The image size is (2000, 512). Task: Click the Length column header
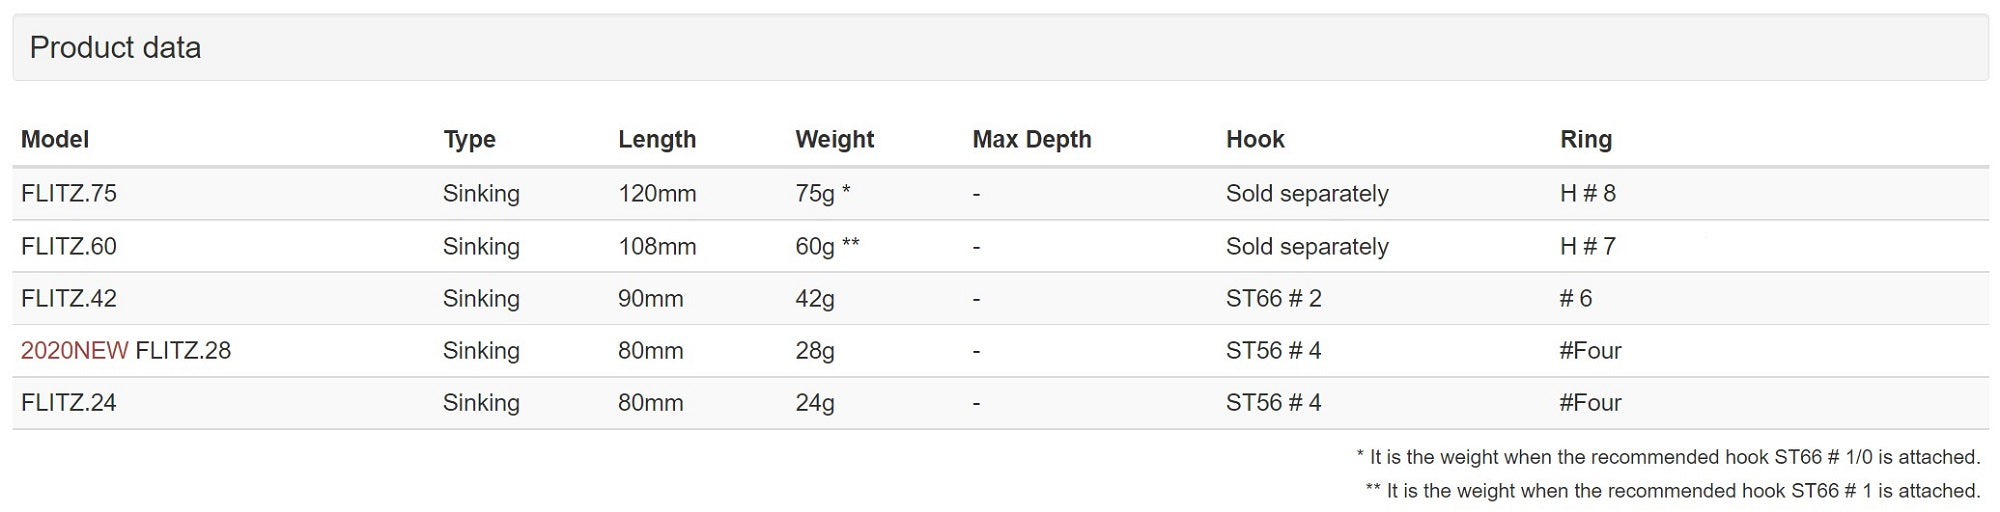pyautogui.click(x=657, y=140)
